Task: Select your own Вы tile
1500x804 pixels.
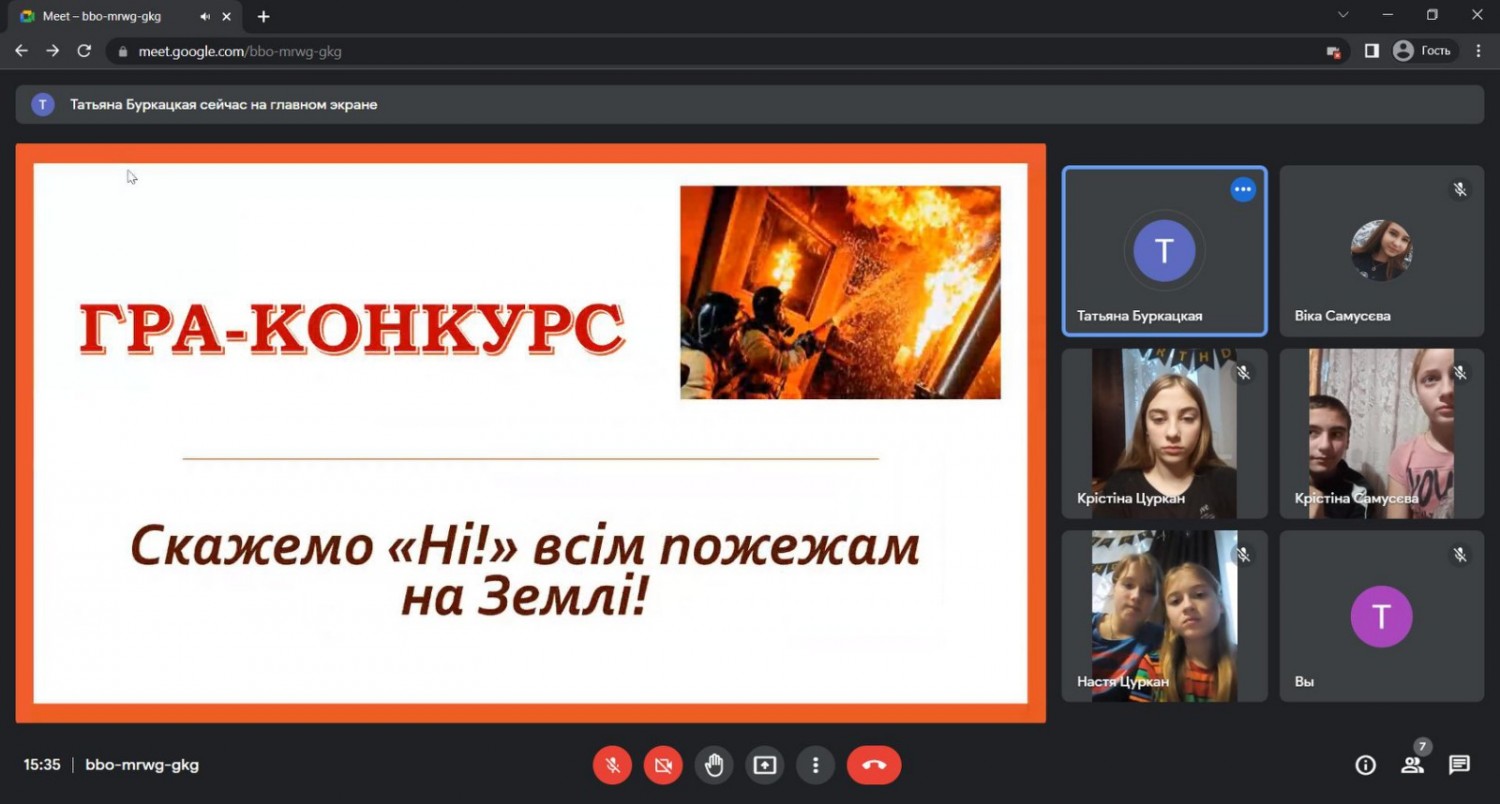Action: tap(1382, 616)
